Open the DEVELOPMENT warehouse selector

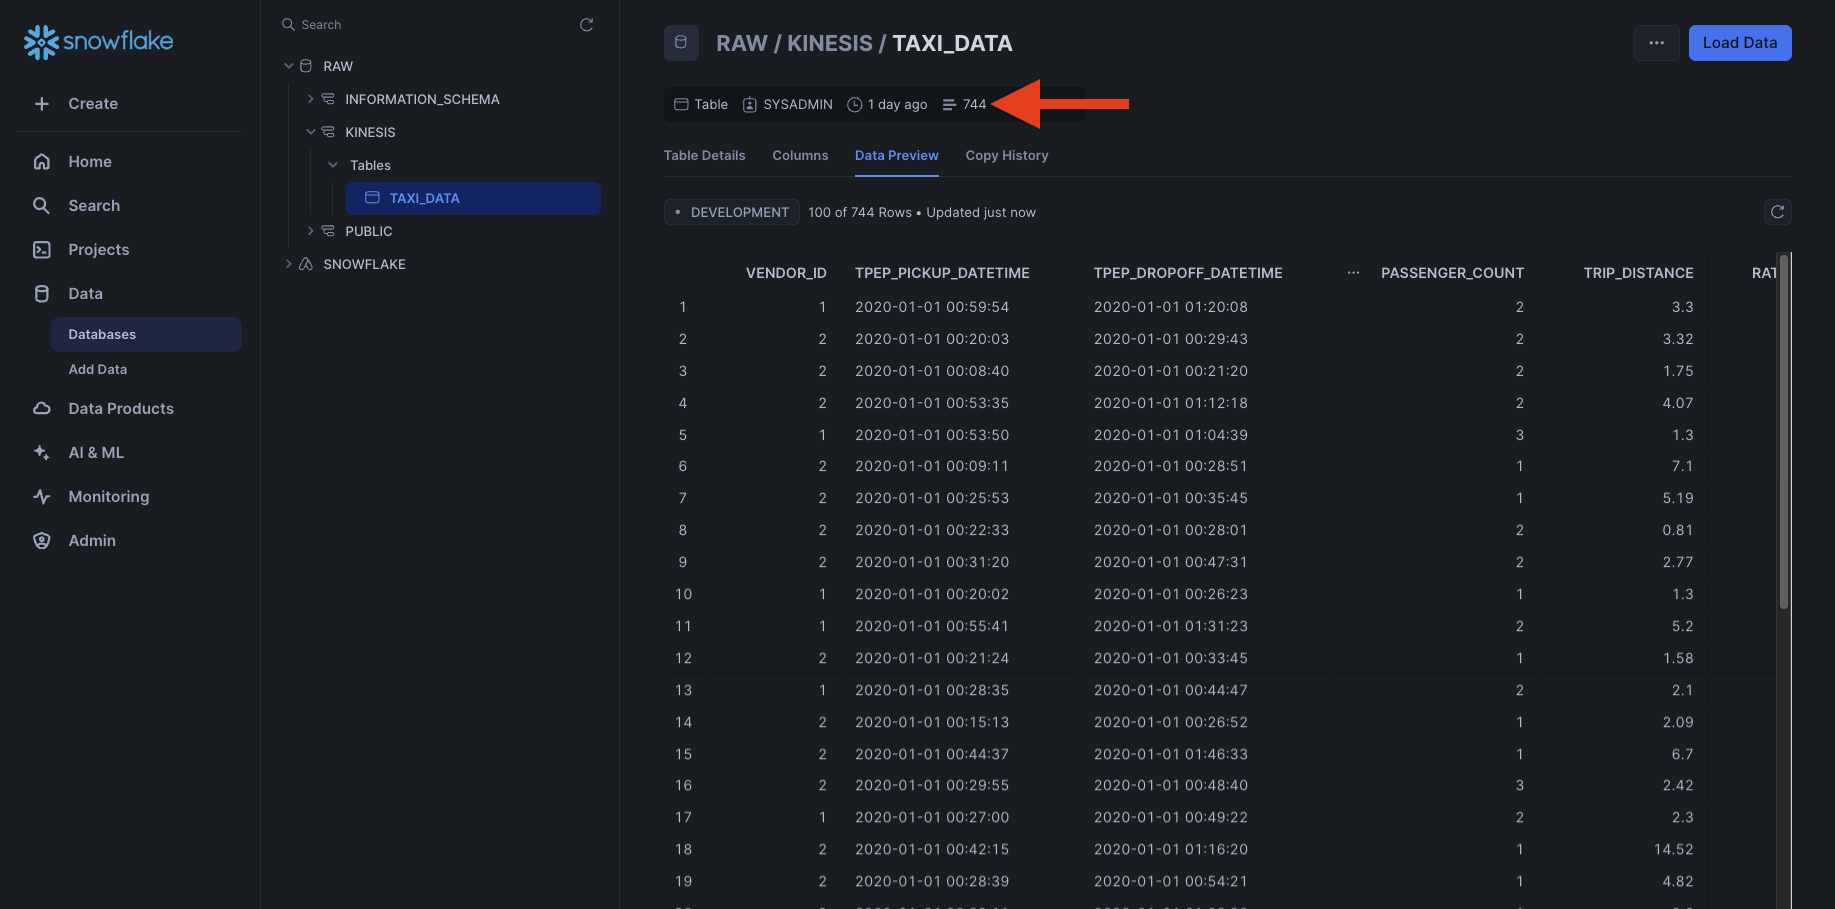click(x=731, y=212)
